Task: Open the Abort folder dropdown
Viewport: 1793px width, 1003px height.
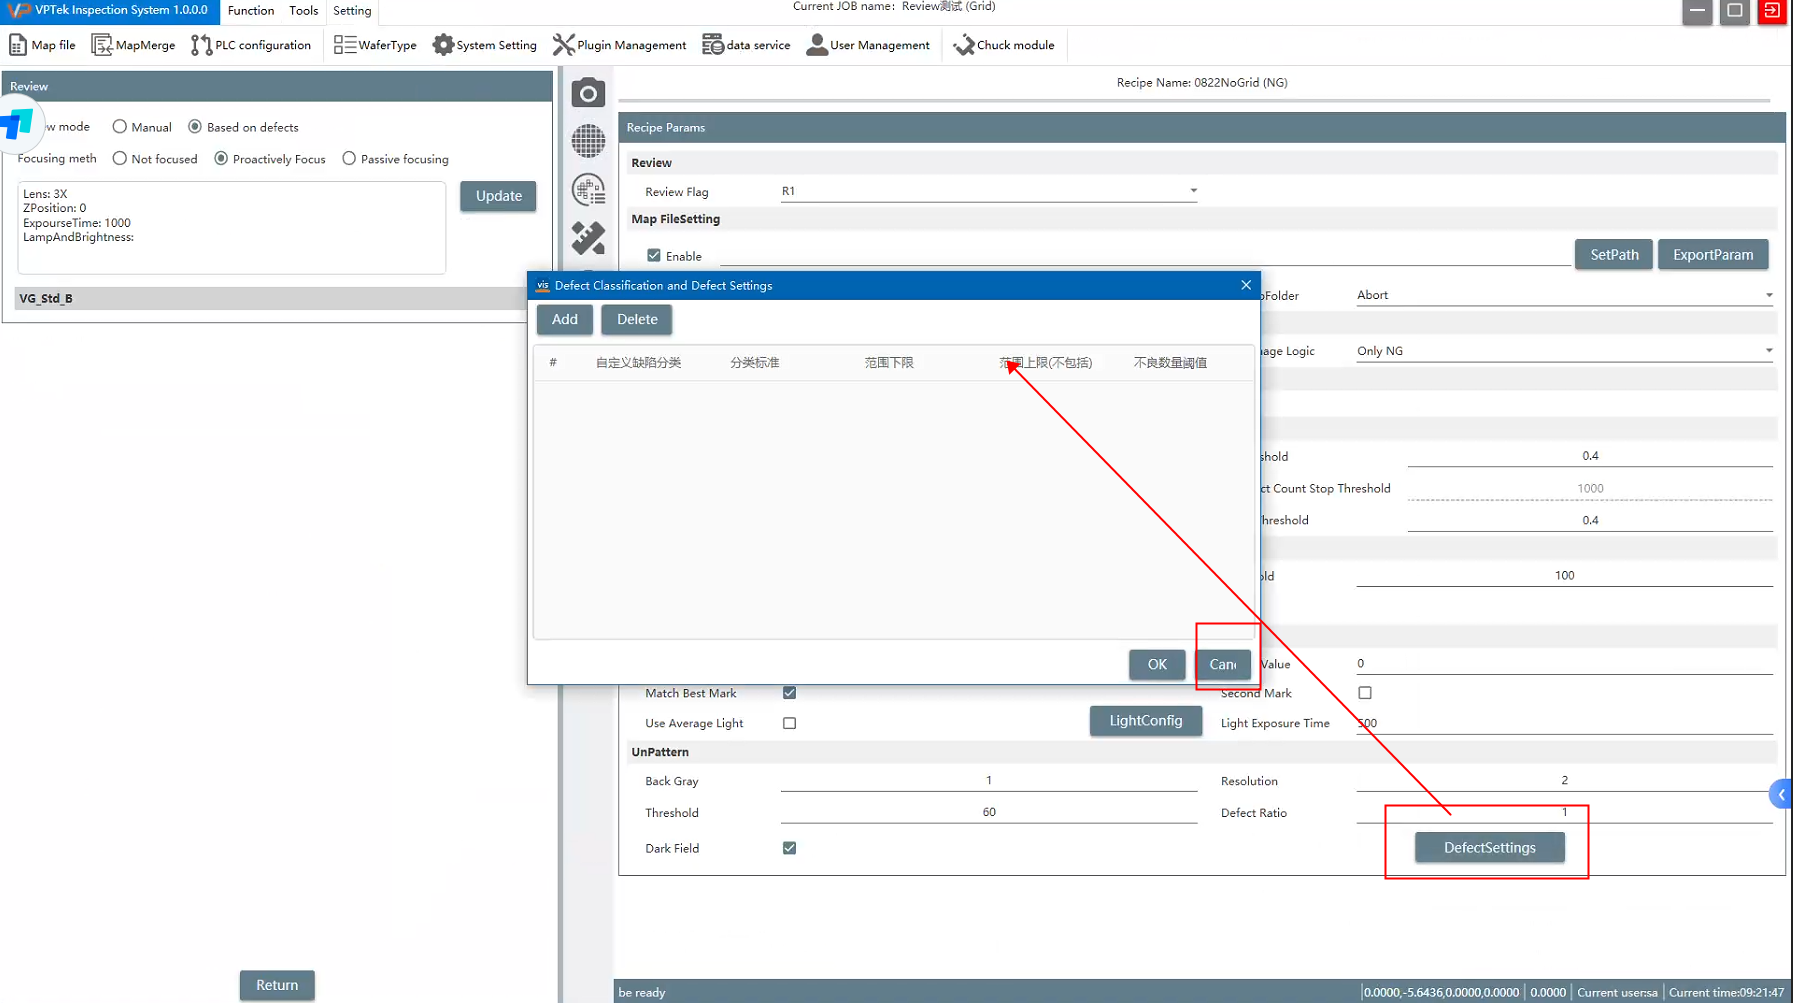Action: click(x=1564, y=295)
